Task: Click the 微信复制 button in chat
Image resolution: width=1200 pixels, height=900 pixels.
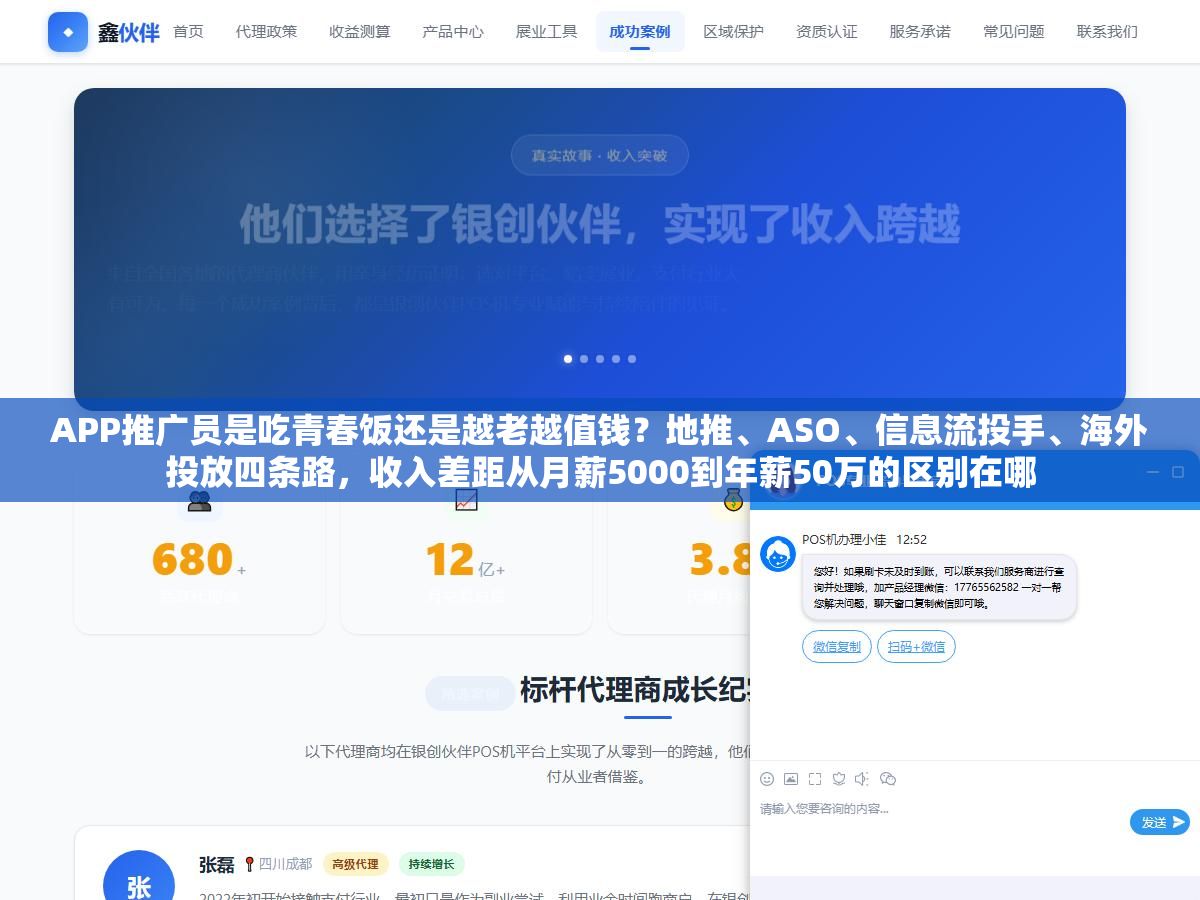Action: [837, 647]
